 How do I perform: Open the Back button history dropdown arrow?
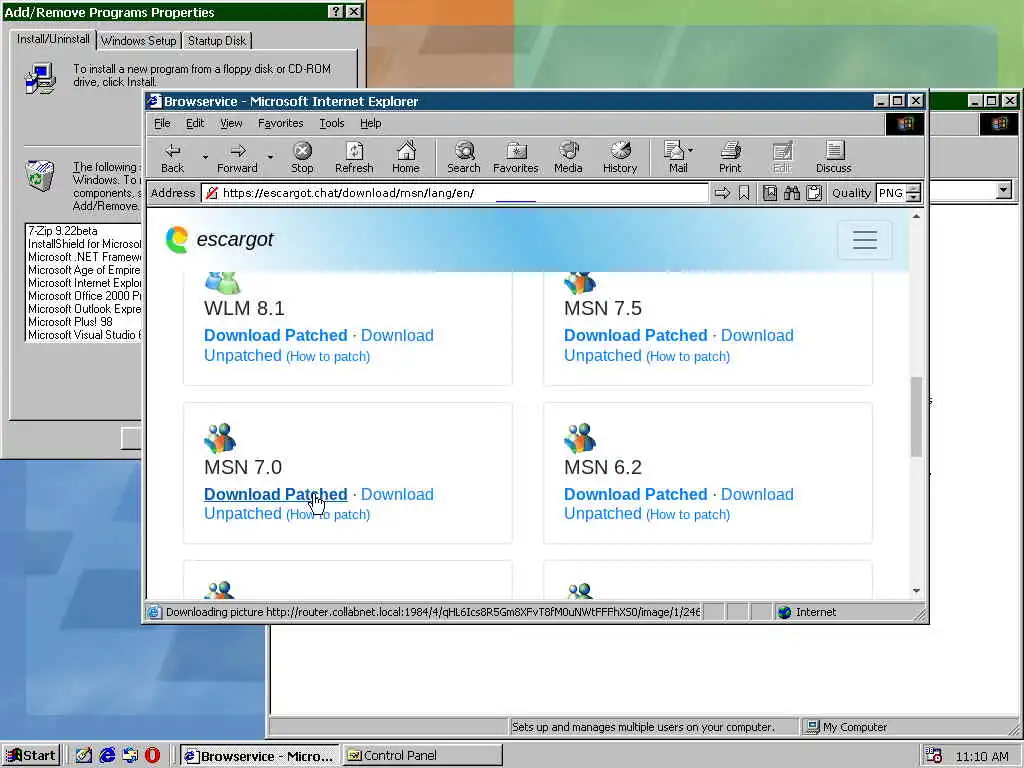click(205, 157)
